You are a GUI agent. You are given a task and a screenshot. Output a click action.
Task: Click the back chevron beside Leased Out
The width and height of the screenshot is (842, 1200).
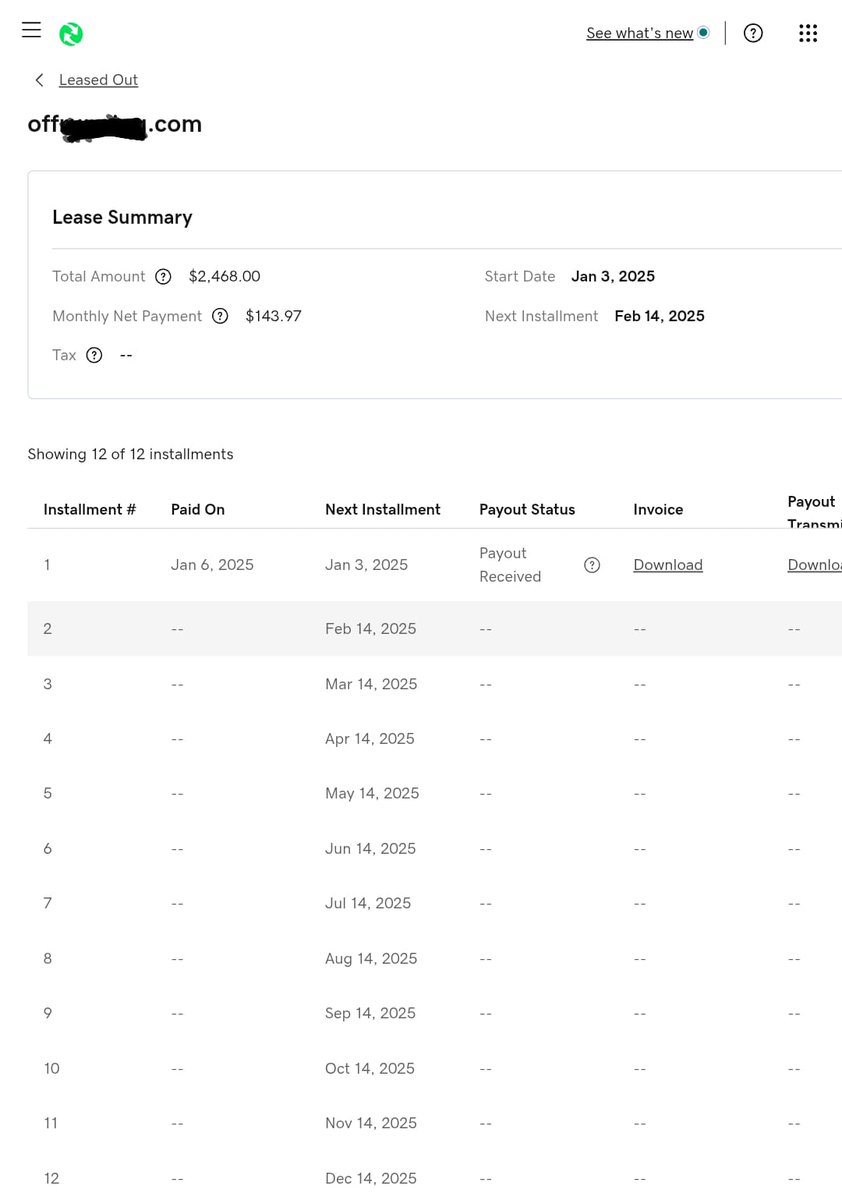pos(39,80)
